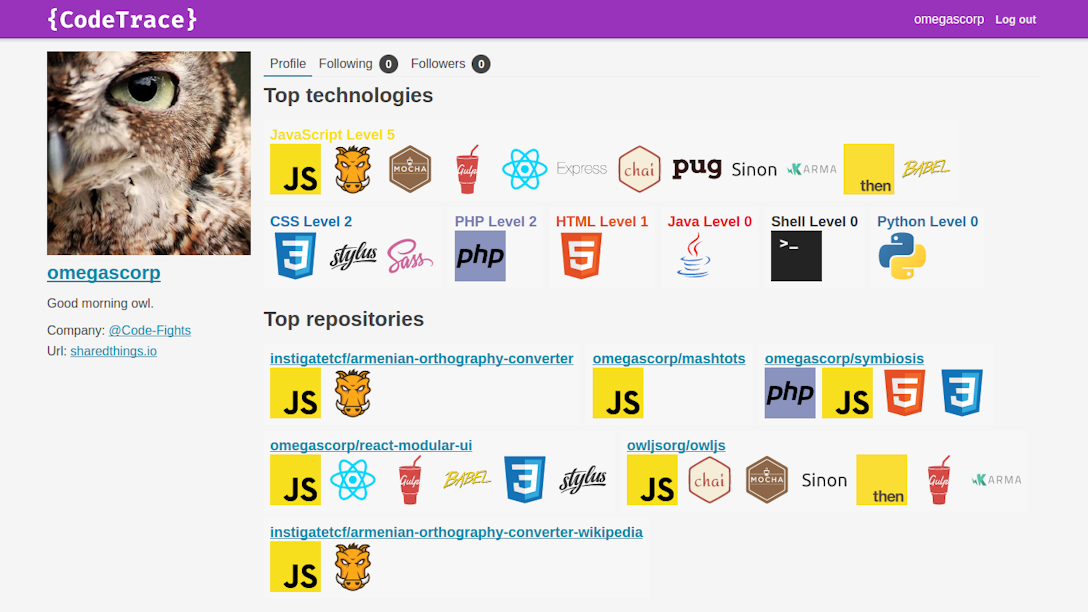Select the Karma icon in the JavaScript row
The width and height of the screenshot is (1088, 612).
tap(812, 169)
